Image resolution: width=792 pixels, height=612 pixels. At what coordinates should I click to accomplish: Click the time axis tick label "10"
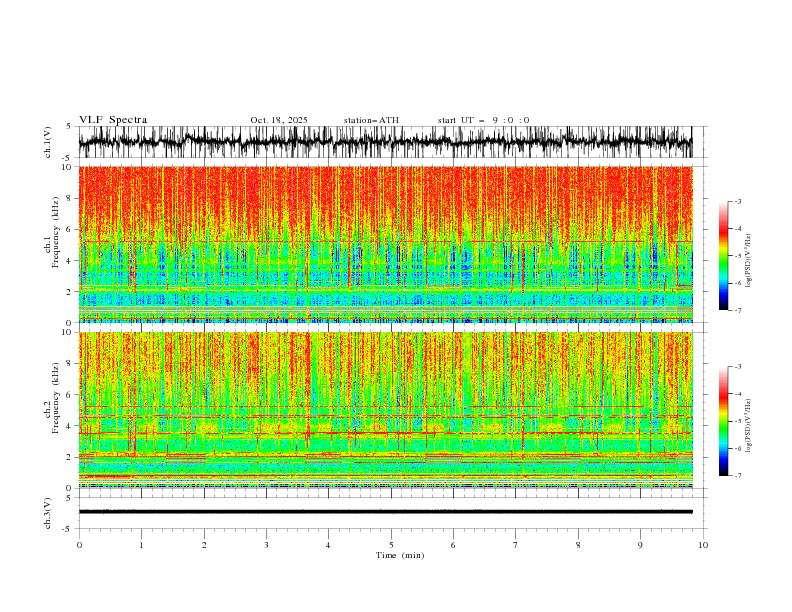[703, 545]
